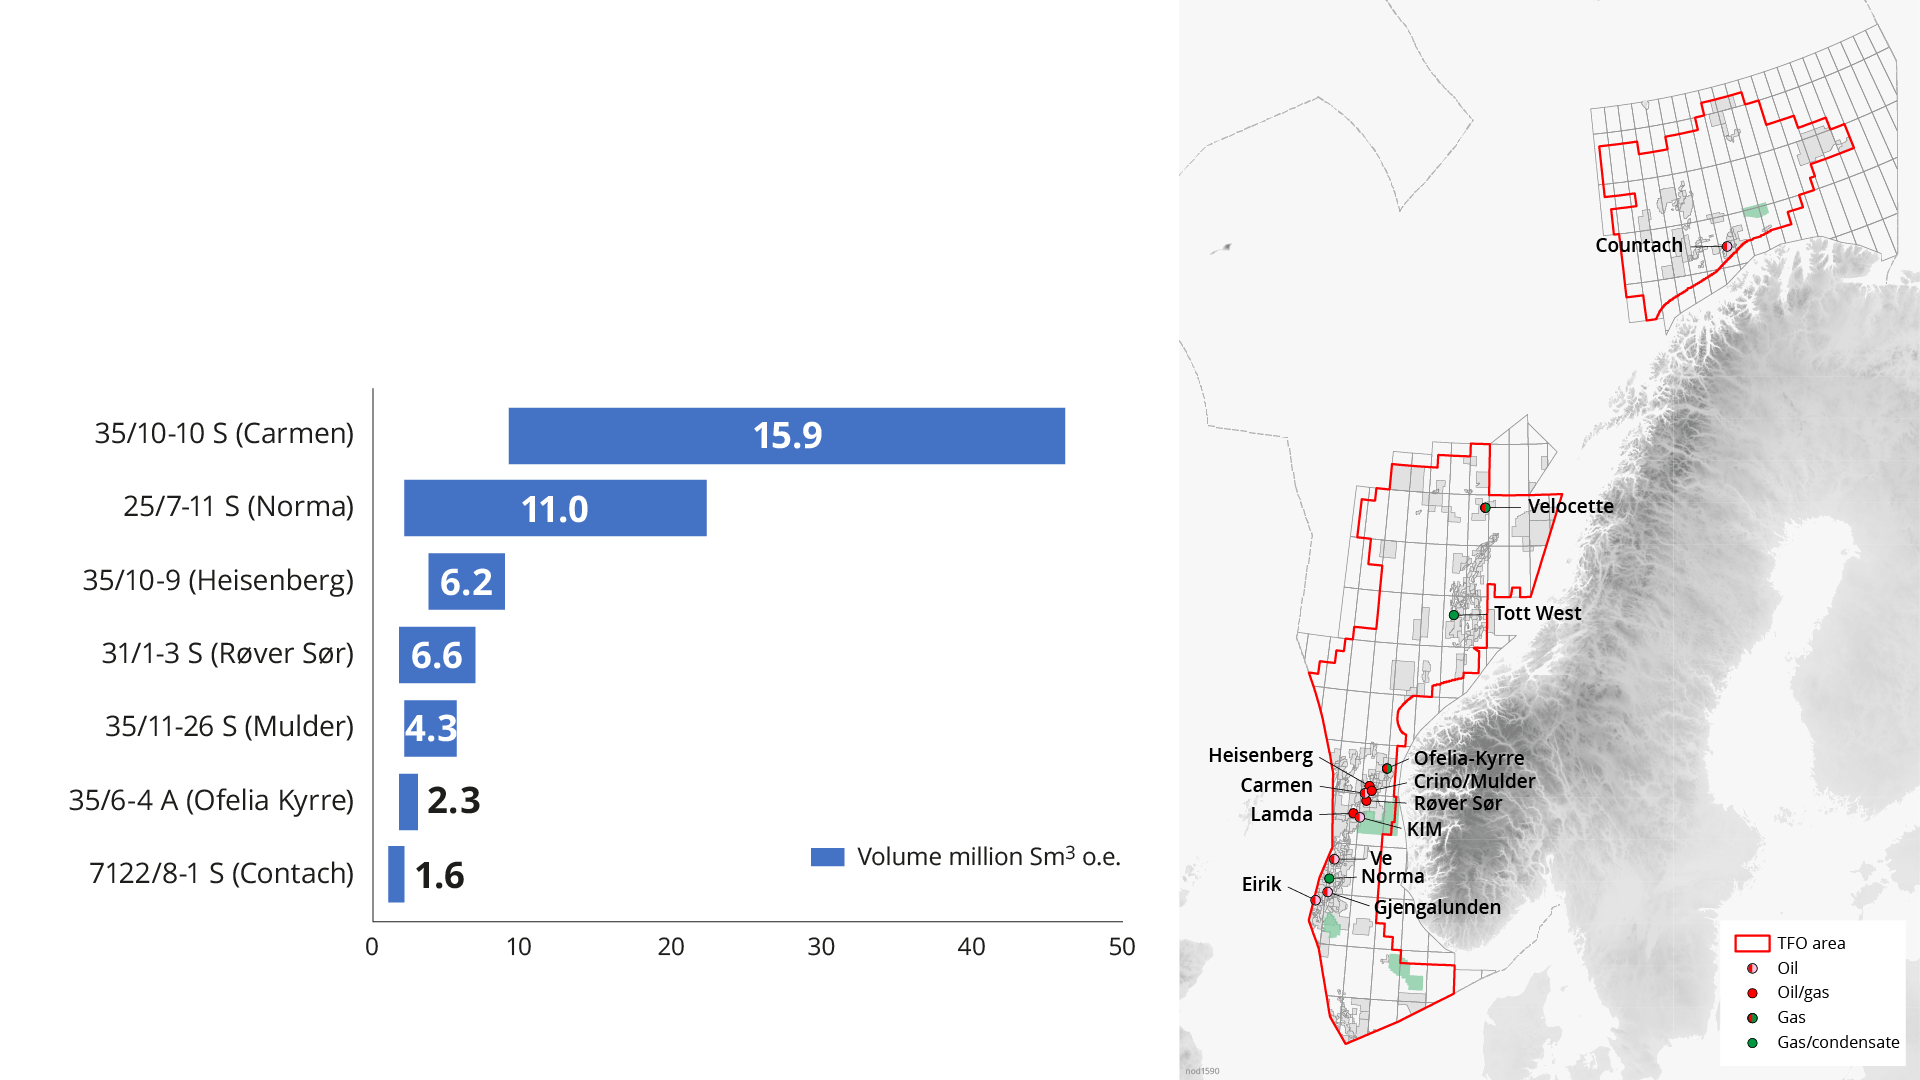Click the Ofelia-Kyrre discovery marker
Image resolution: width=1920 pixels, height=1080 pixels.
(1387, 768)
